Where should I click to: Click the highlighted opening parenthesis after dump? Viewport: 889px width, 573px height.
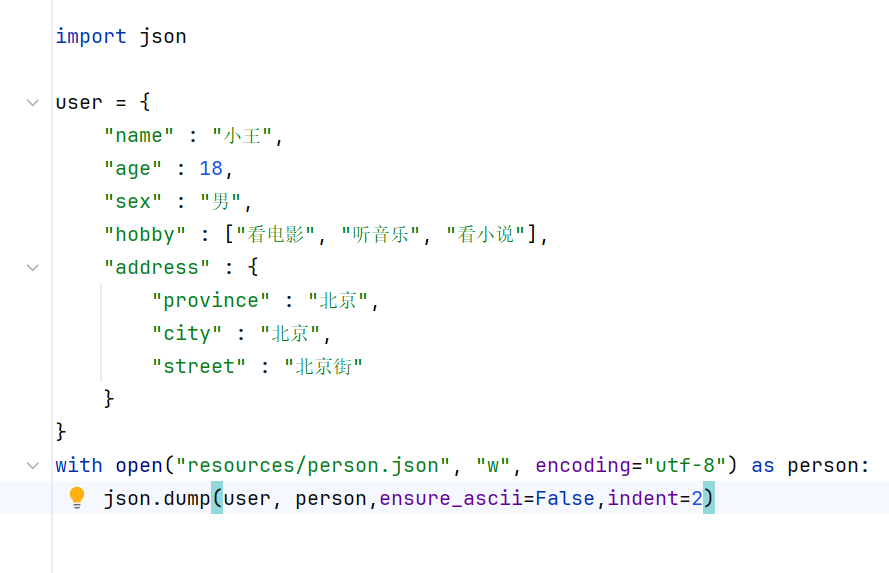217,498
